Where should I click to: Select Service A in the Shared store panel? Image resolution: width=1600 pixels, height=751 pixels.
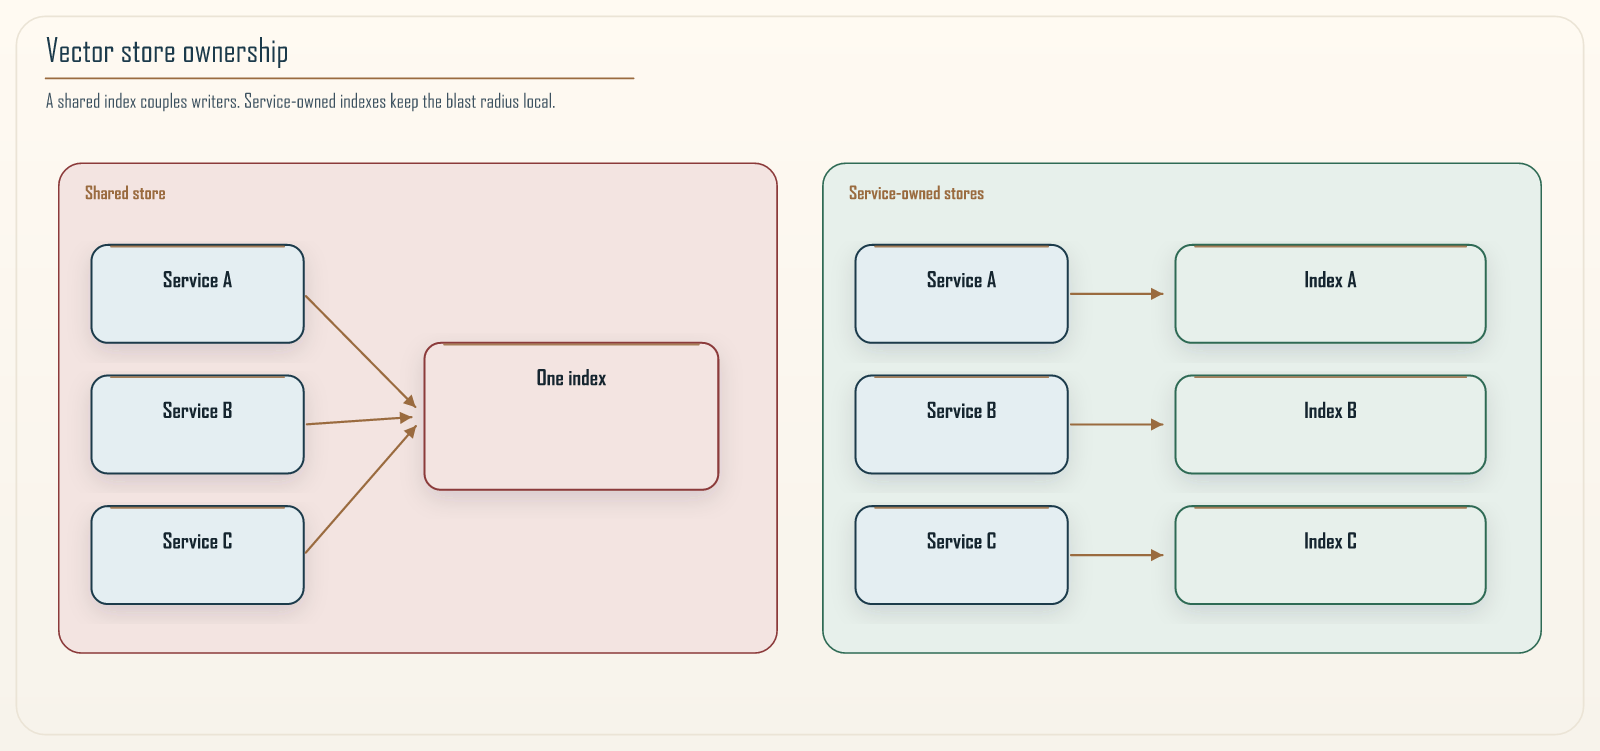(x=197, y=294)
